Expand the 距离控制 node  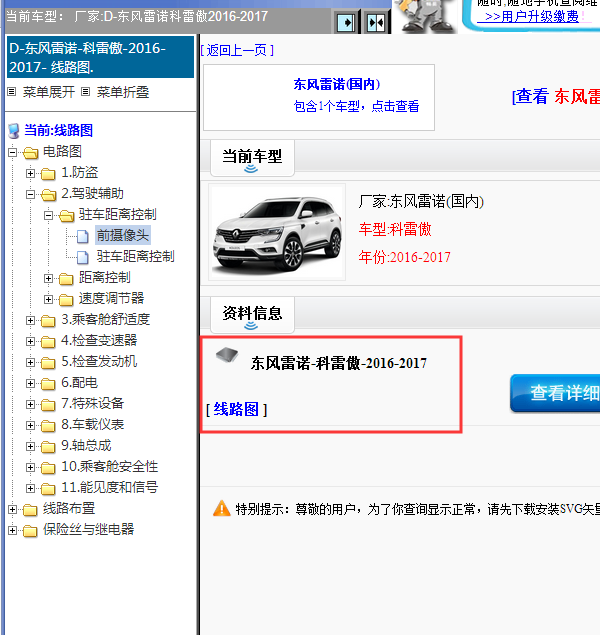(x=48, y=279)
